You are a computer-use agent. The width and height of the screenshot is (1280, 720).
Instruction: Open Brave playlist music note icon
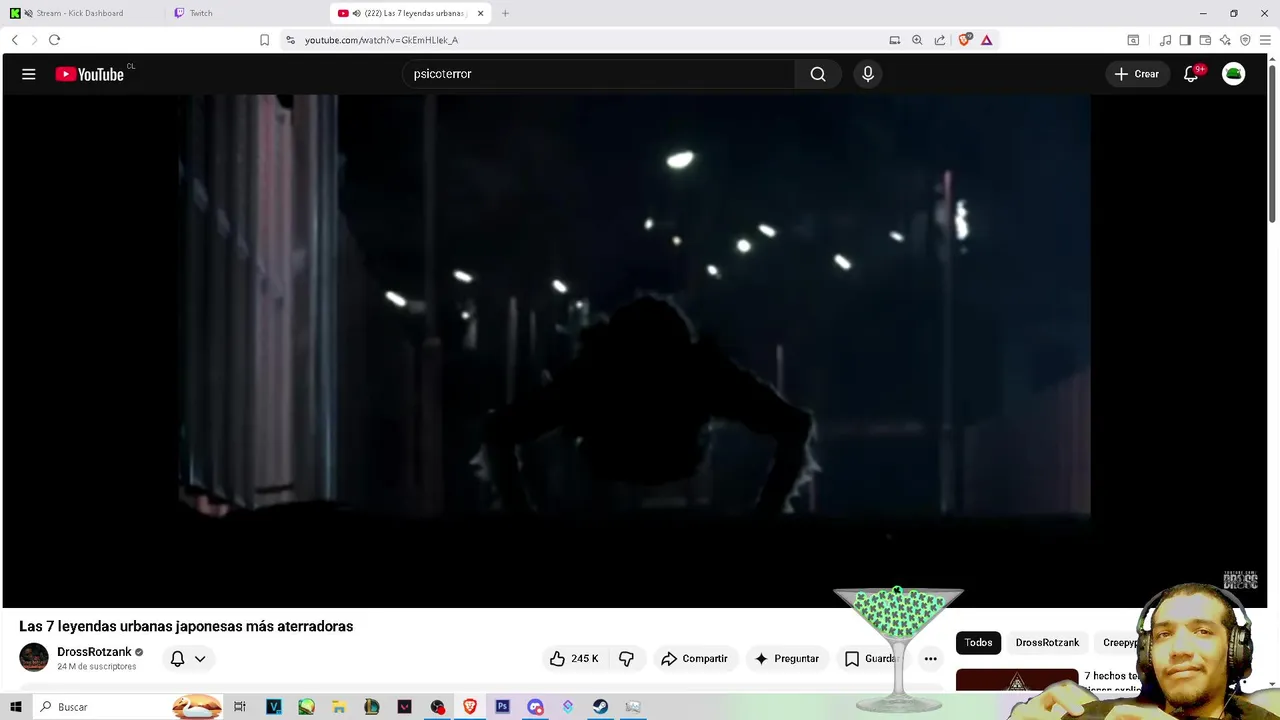(x=1165, y=40)
